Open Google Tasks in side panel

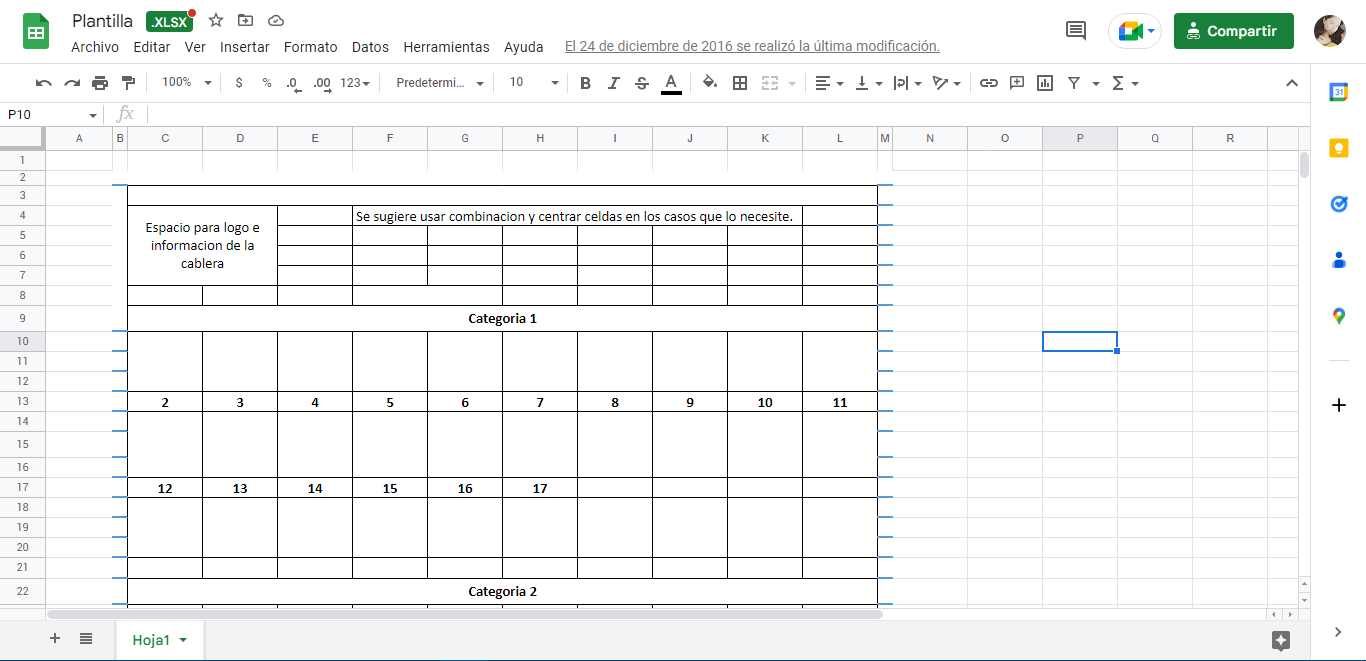1339,204
